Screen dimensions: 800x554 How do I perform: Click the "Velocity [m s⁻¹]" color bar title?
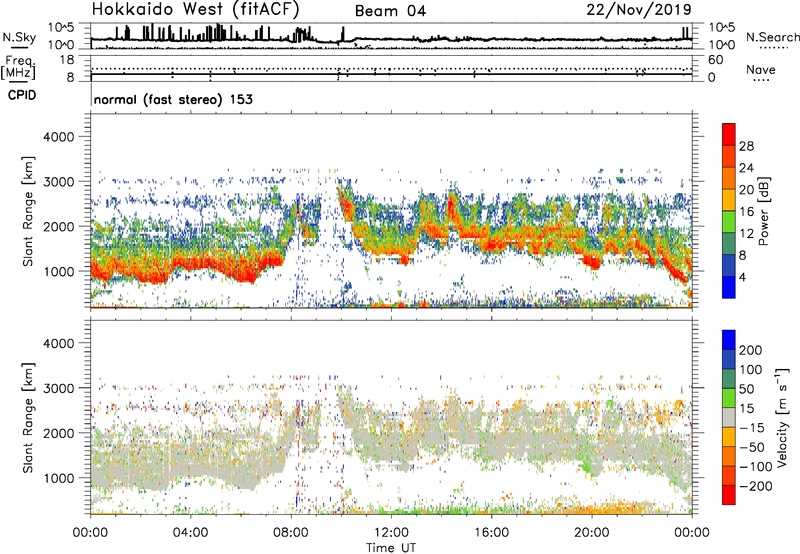point(782,418)
